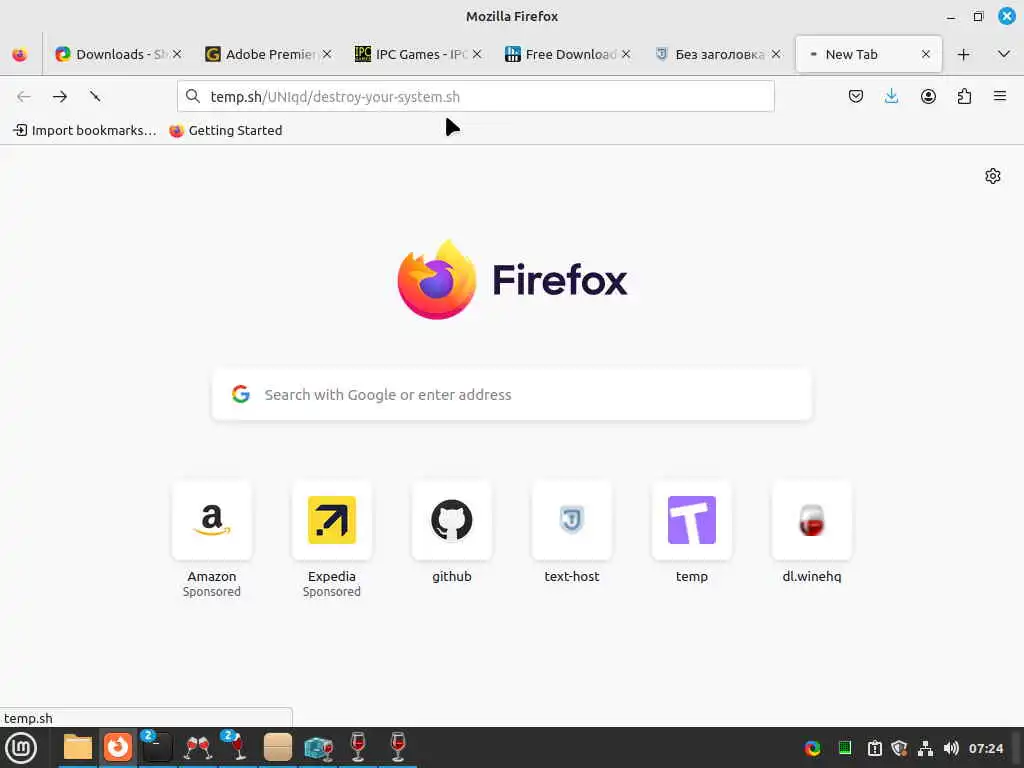Close the Downloads tab
The height and width of the screenshot is (768, 1024).
pos(177,54)
